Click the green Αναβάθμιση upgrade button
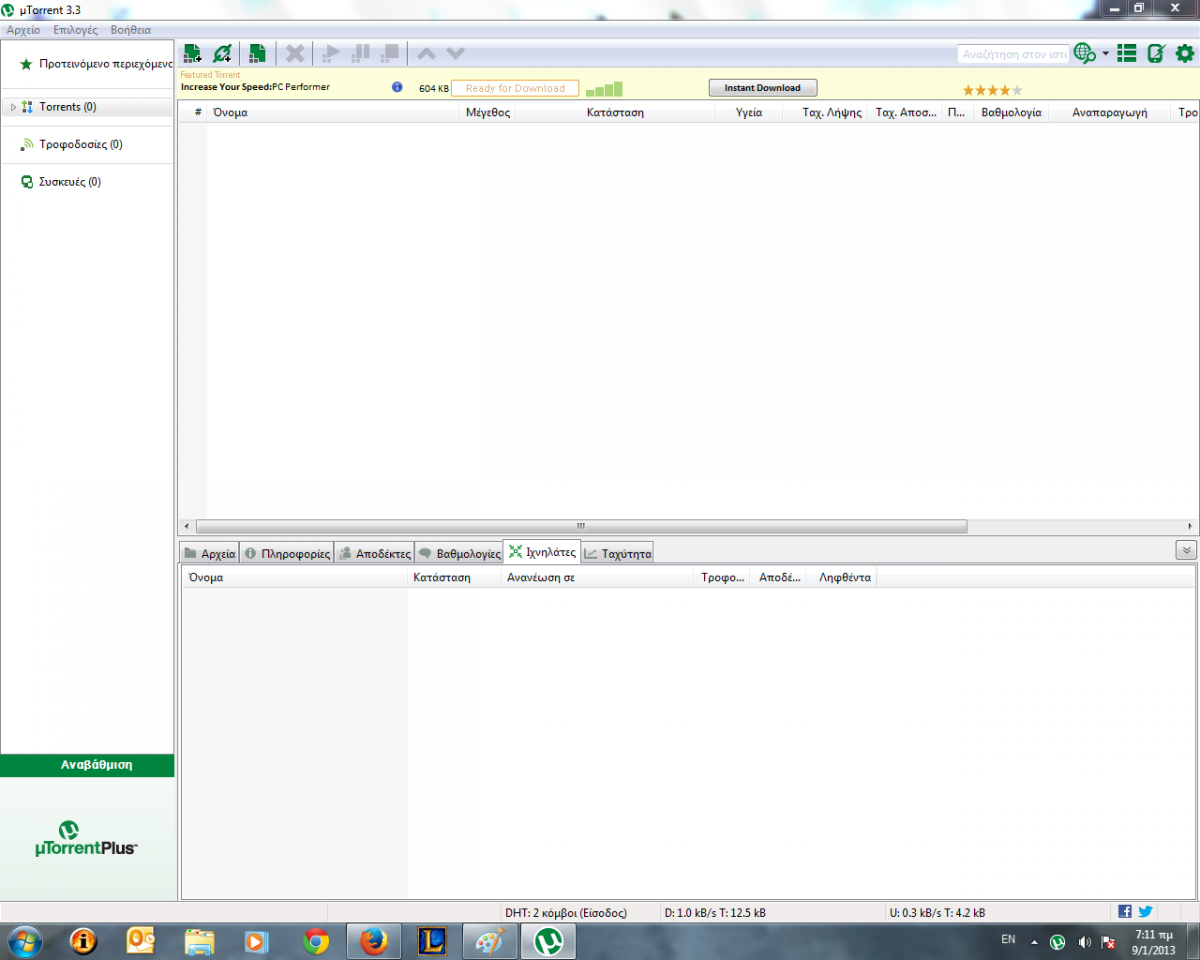The width and height of the screenshot is (1200, 960). [x=87, y=765]
